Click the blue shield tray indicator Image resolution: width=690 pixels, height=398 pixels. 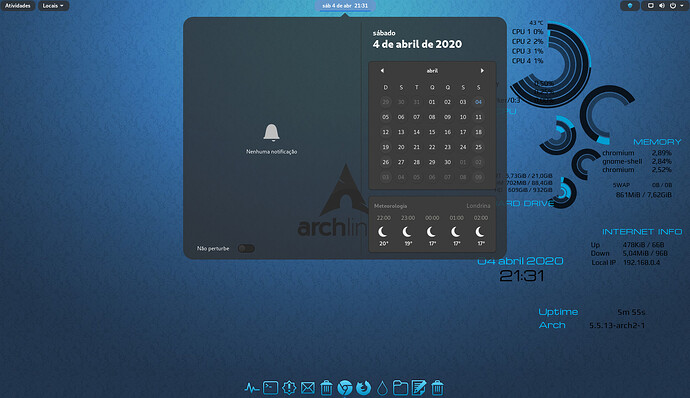pos(630,6)
